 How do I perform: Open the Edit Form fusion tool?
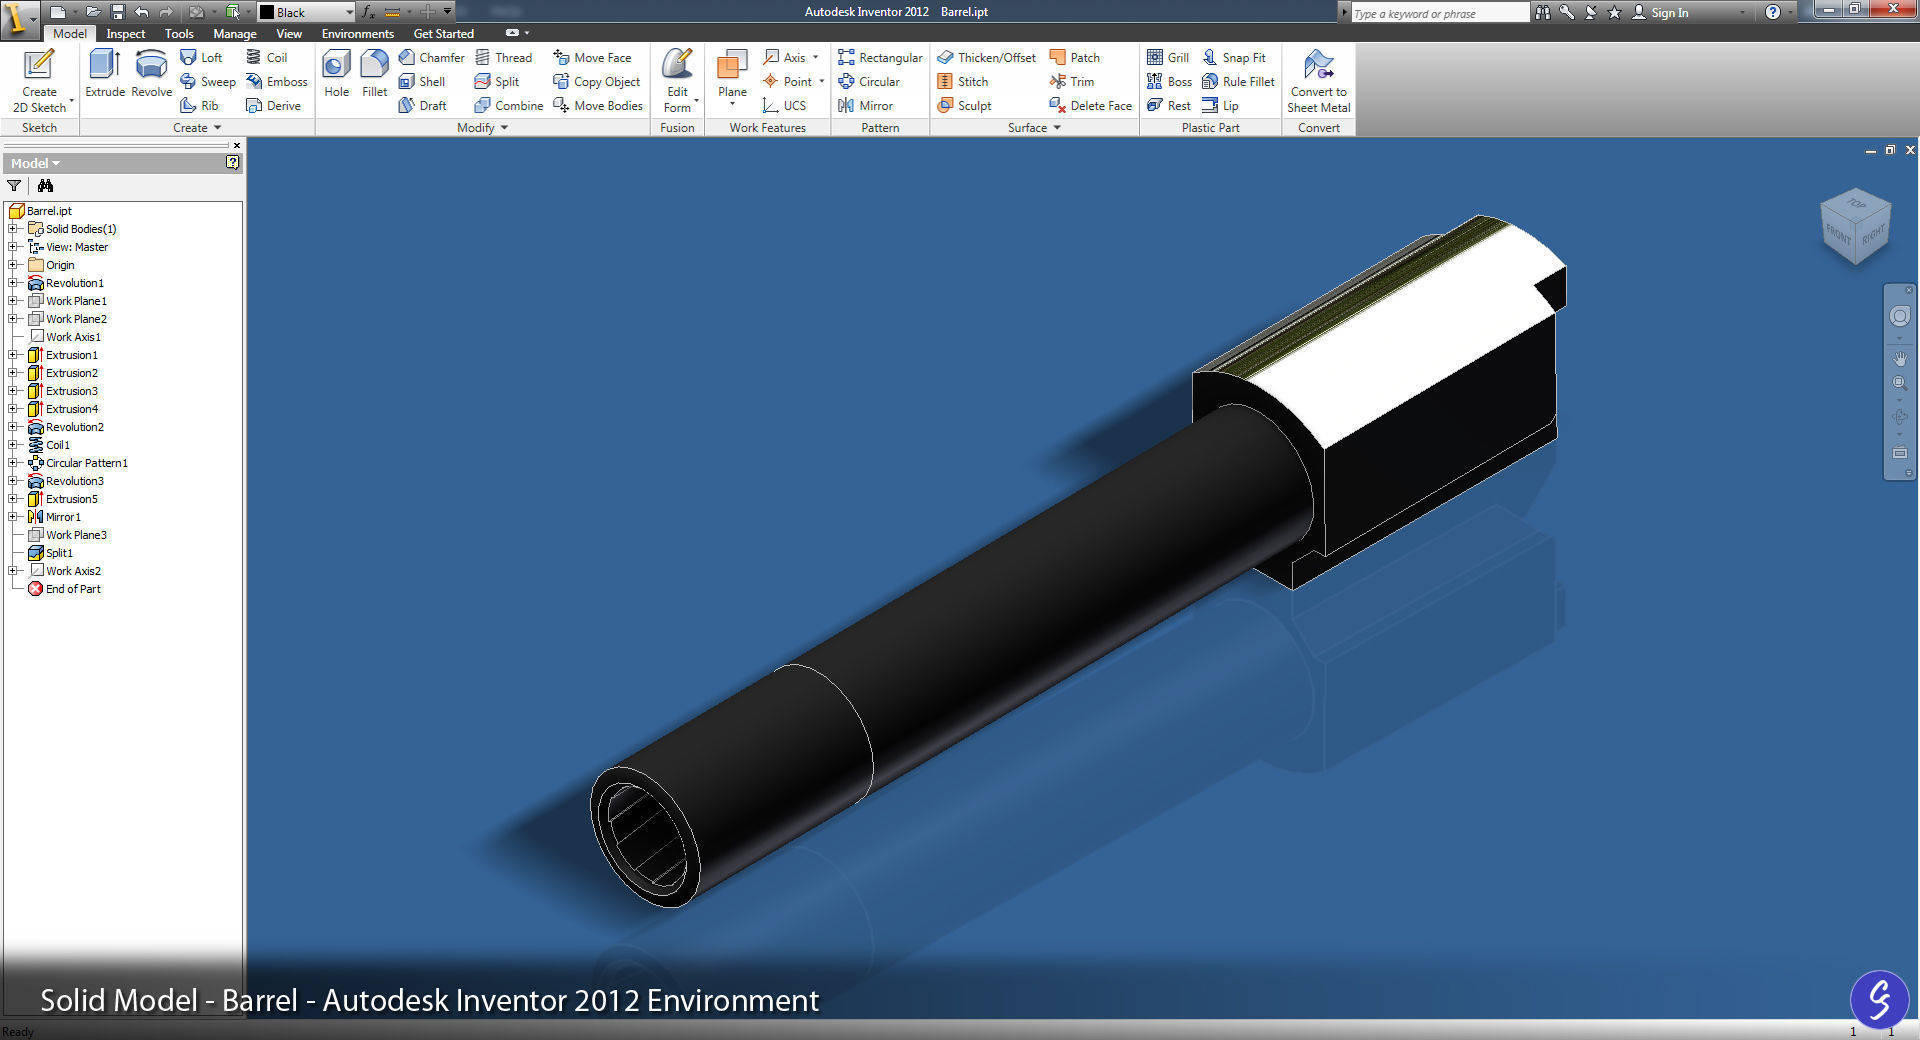coord(677,80)
